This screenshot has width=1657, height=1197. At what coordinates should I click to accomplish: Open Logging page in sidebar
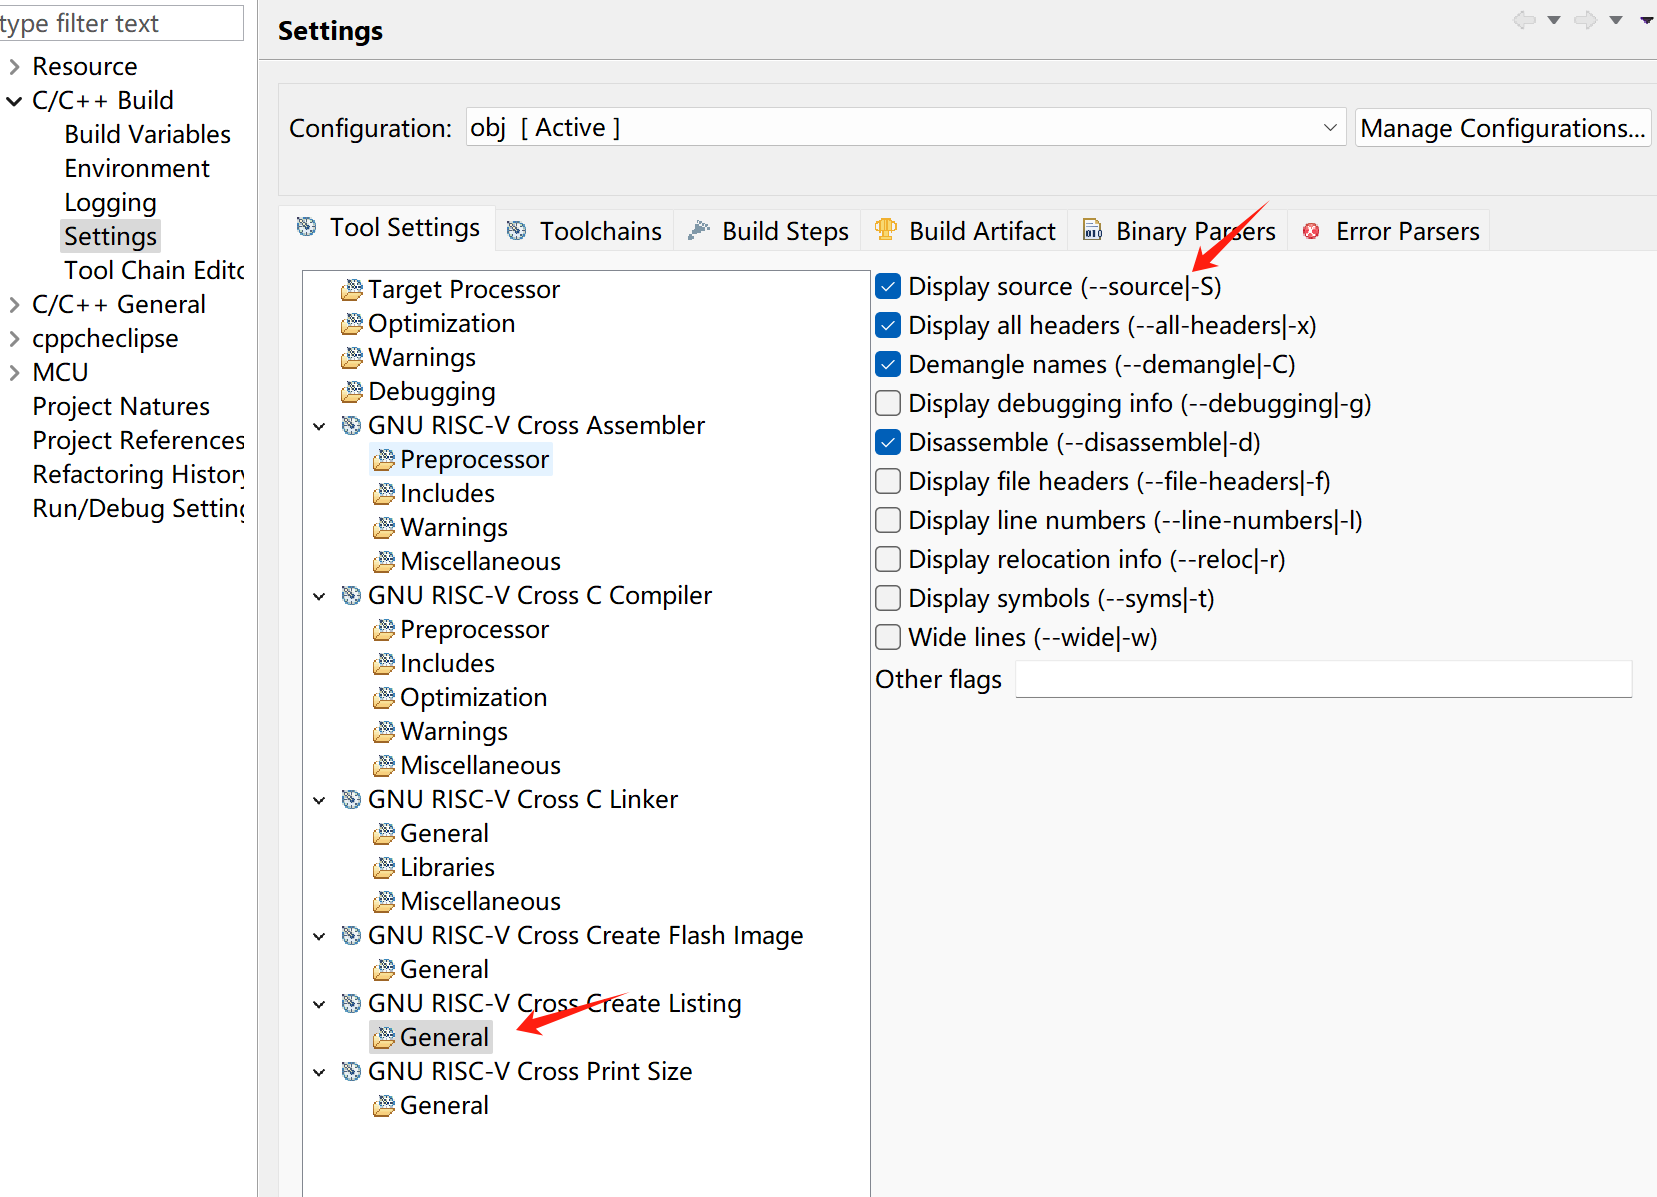point(110,203)
